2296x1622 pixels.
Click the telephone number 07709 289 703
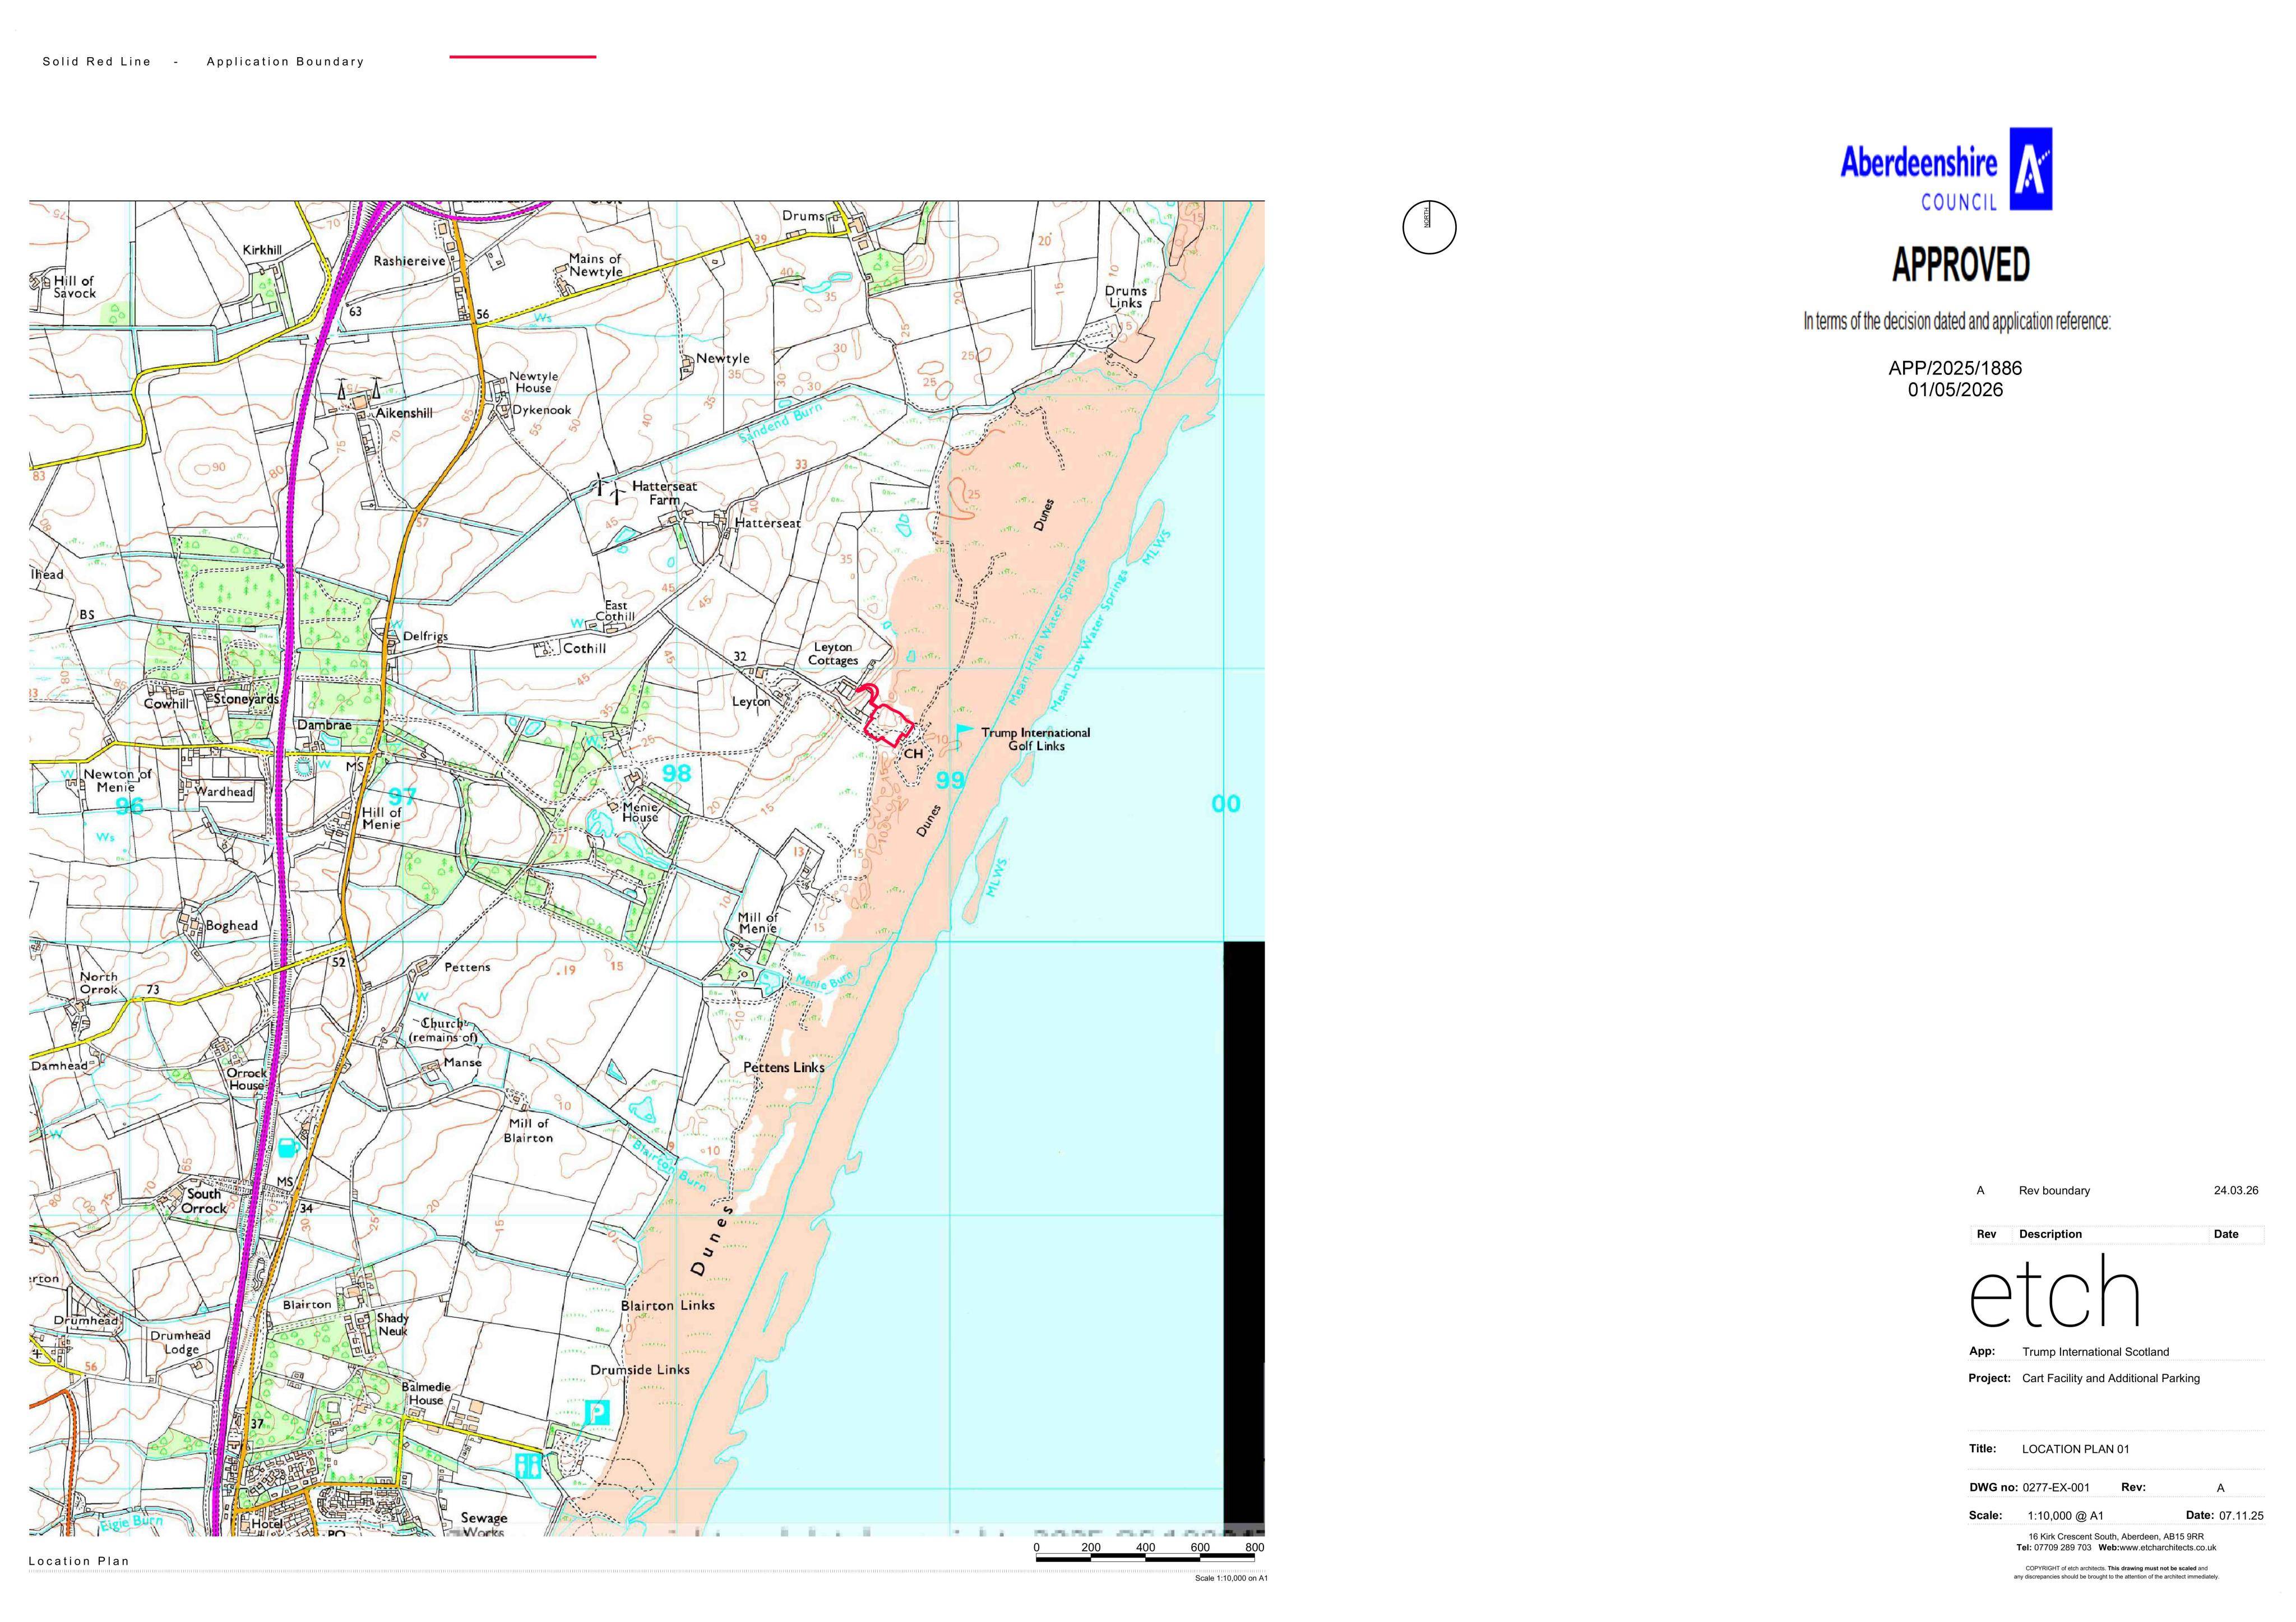pyautogui.click(x=2063, y=1547)
